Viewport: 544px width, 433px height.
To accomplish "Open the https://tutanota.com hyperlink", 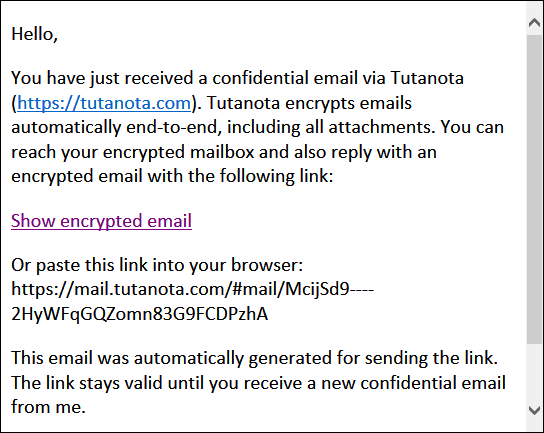I will (104, 103).
